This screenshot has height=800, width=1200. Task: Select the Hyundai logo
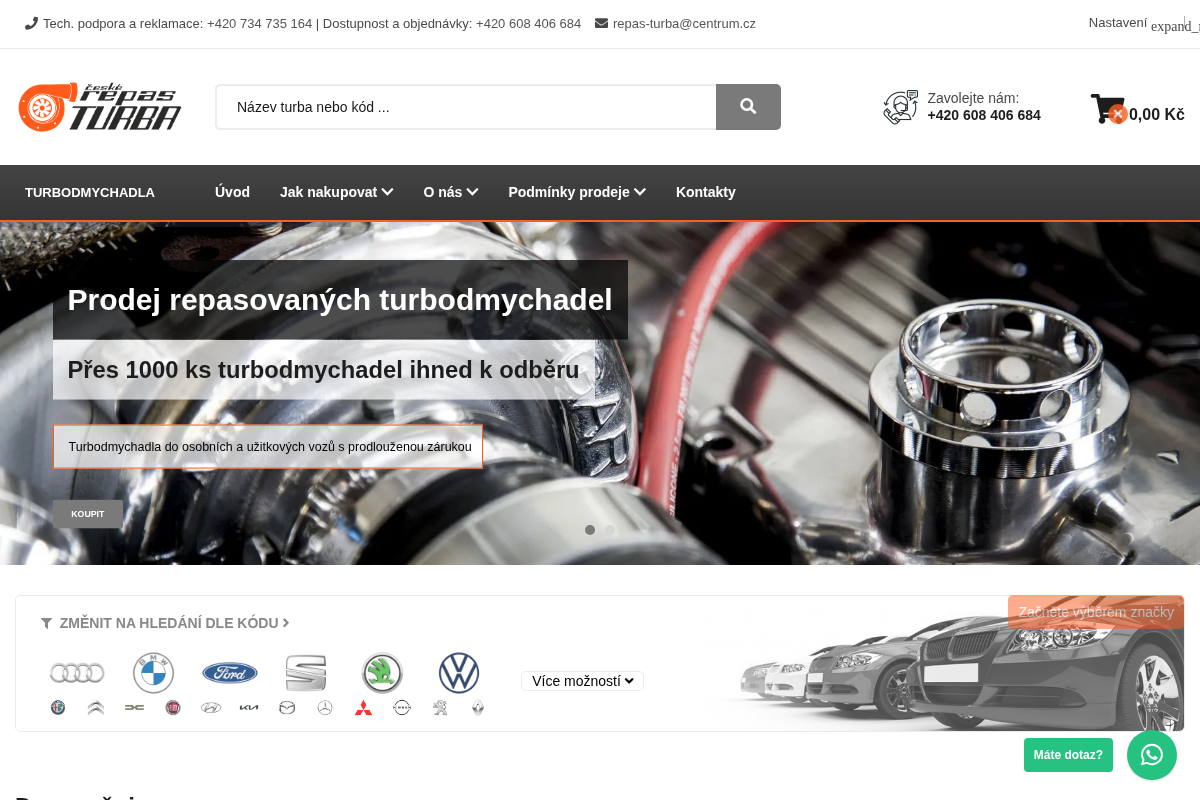pyautogui.click(x=211, y=708)
